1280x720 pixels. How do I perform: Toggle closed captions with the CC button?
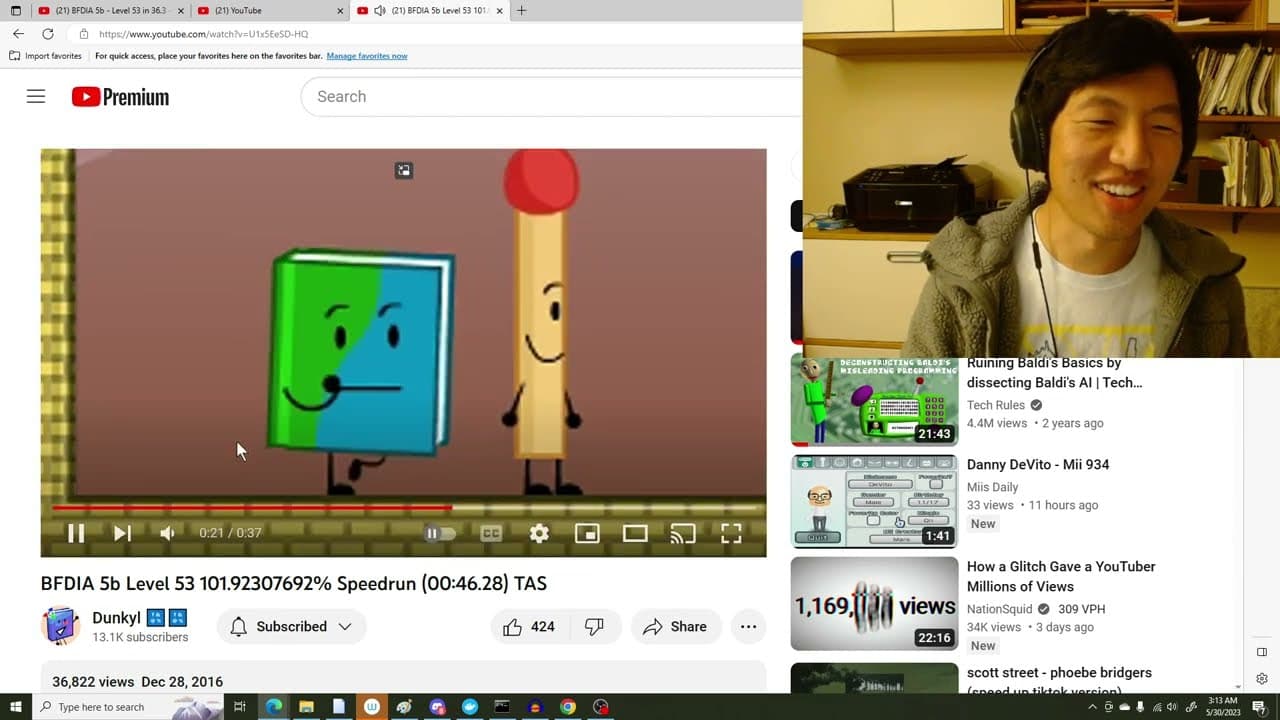(491, 533)
